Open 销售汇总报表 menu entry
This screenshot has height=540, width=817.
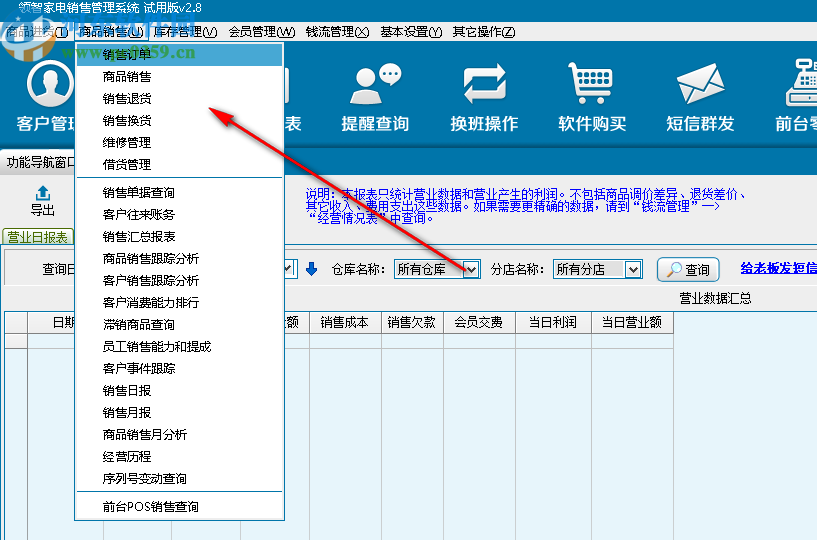point(179,236)
